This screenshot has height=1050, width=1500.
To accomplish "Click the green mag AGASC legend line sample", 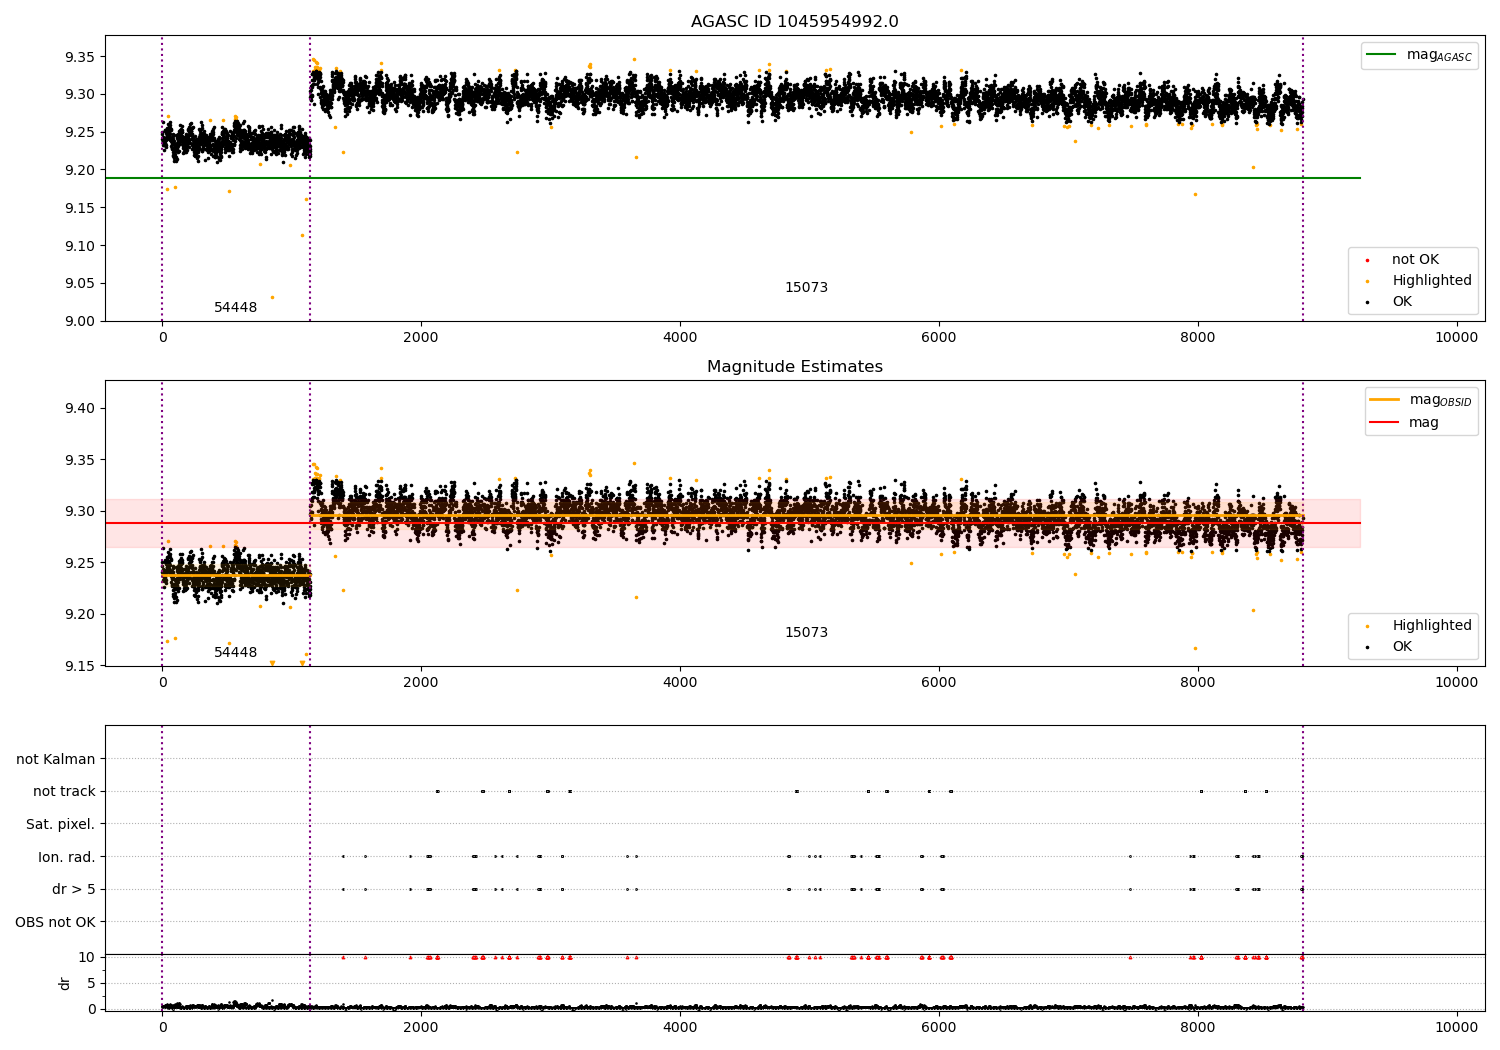I will pyautogui.click(x=1383, y=55).
